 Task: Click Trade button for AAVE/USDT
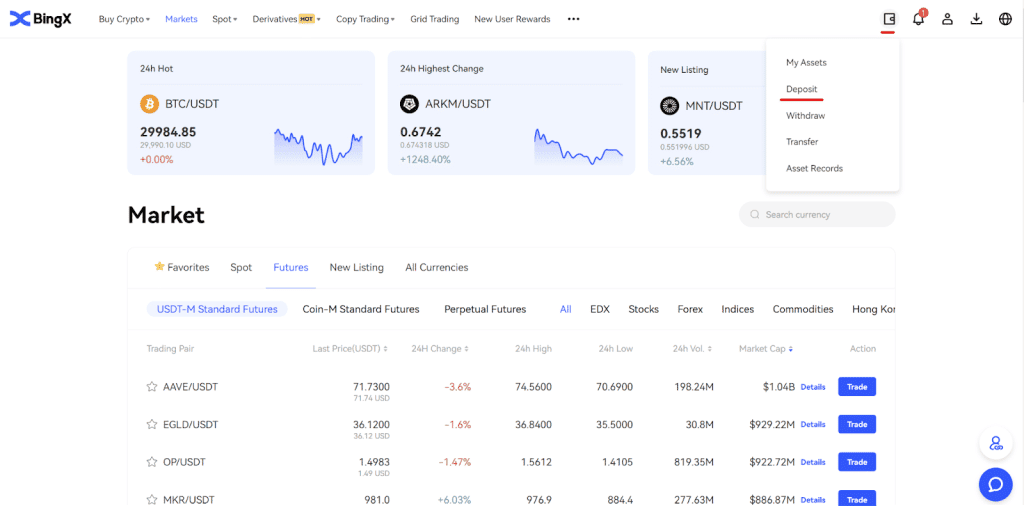click(x=857, y=387)
